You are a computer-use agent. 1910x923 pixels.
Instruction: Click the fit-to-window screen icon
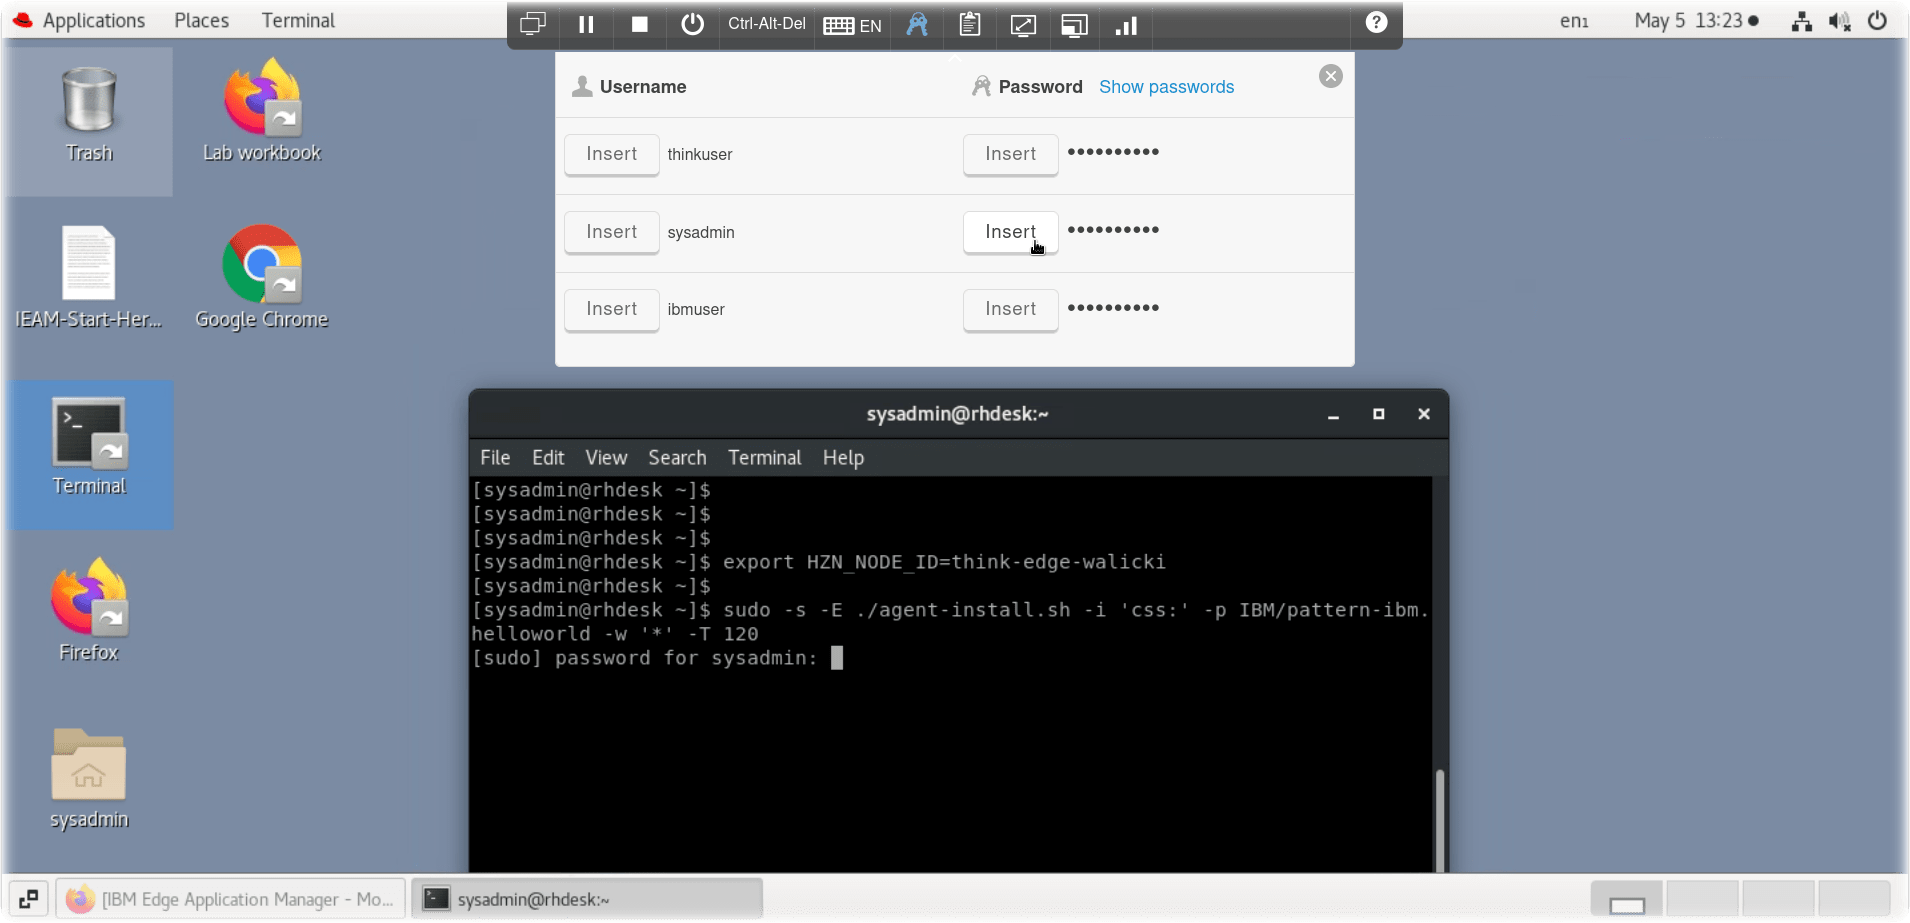[x=1074, y=25]
